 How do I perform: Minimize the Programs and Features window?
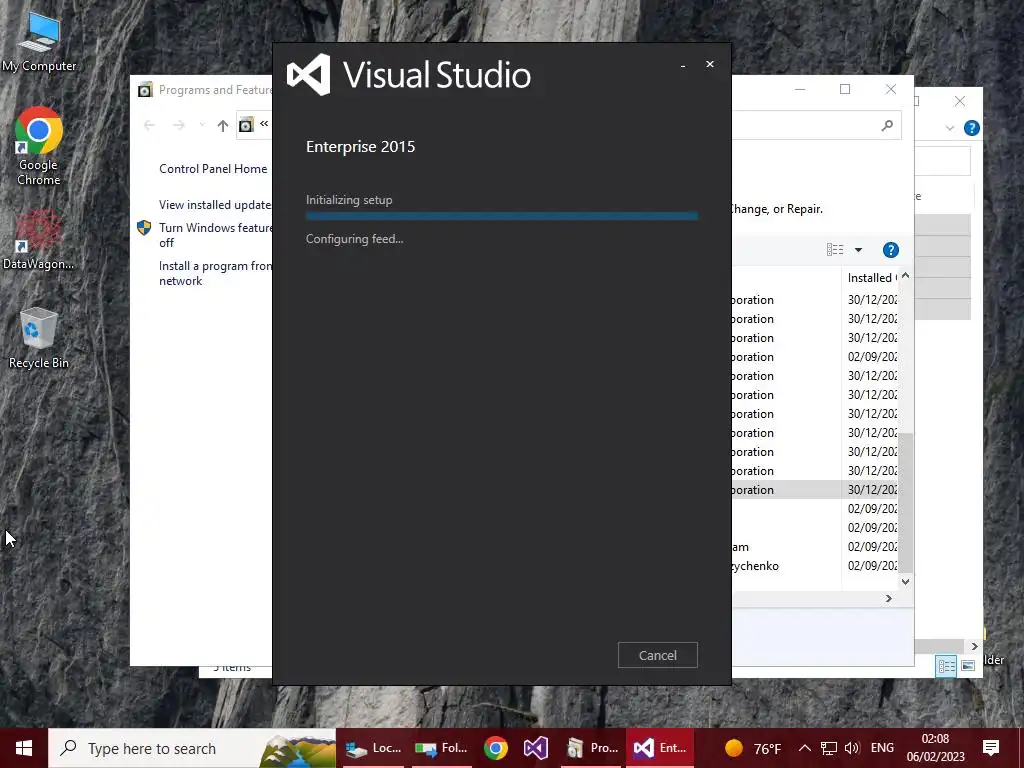pyautogui.click(x=800, y=89)
